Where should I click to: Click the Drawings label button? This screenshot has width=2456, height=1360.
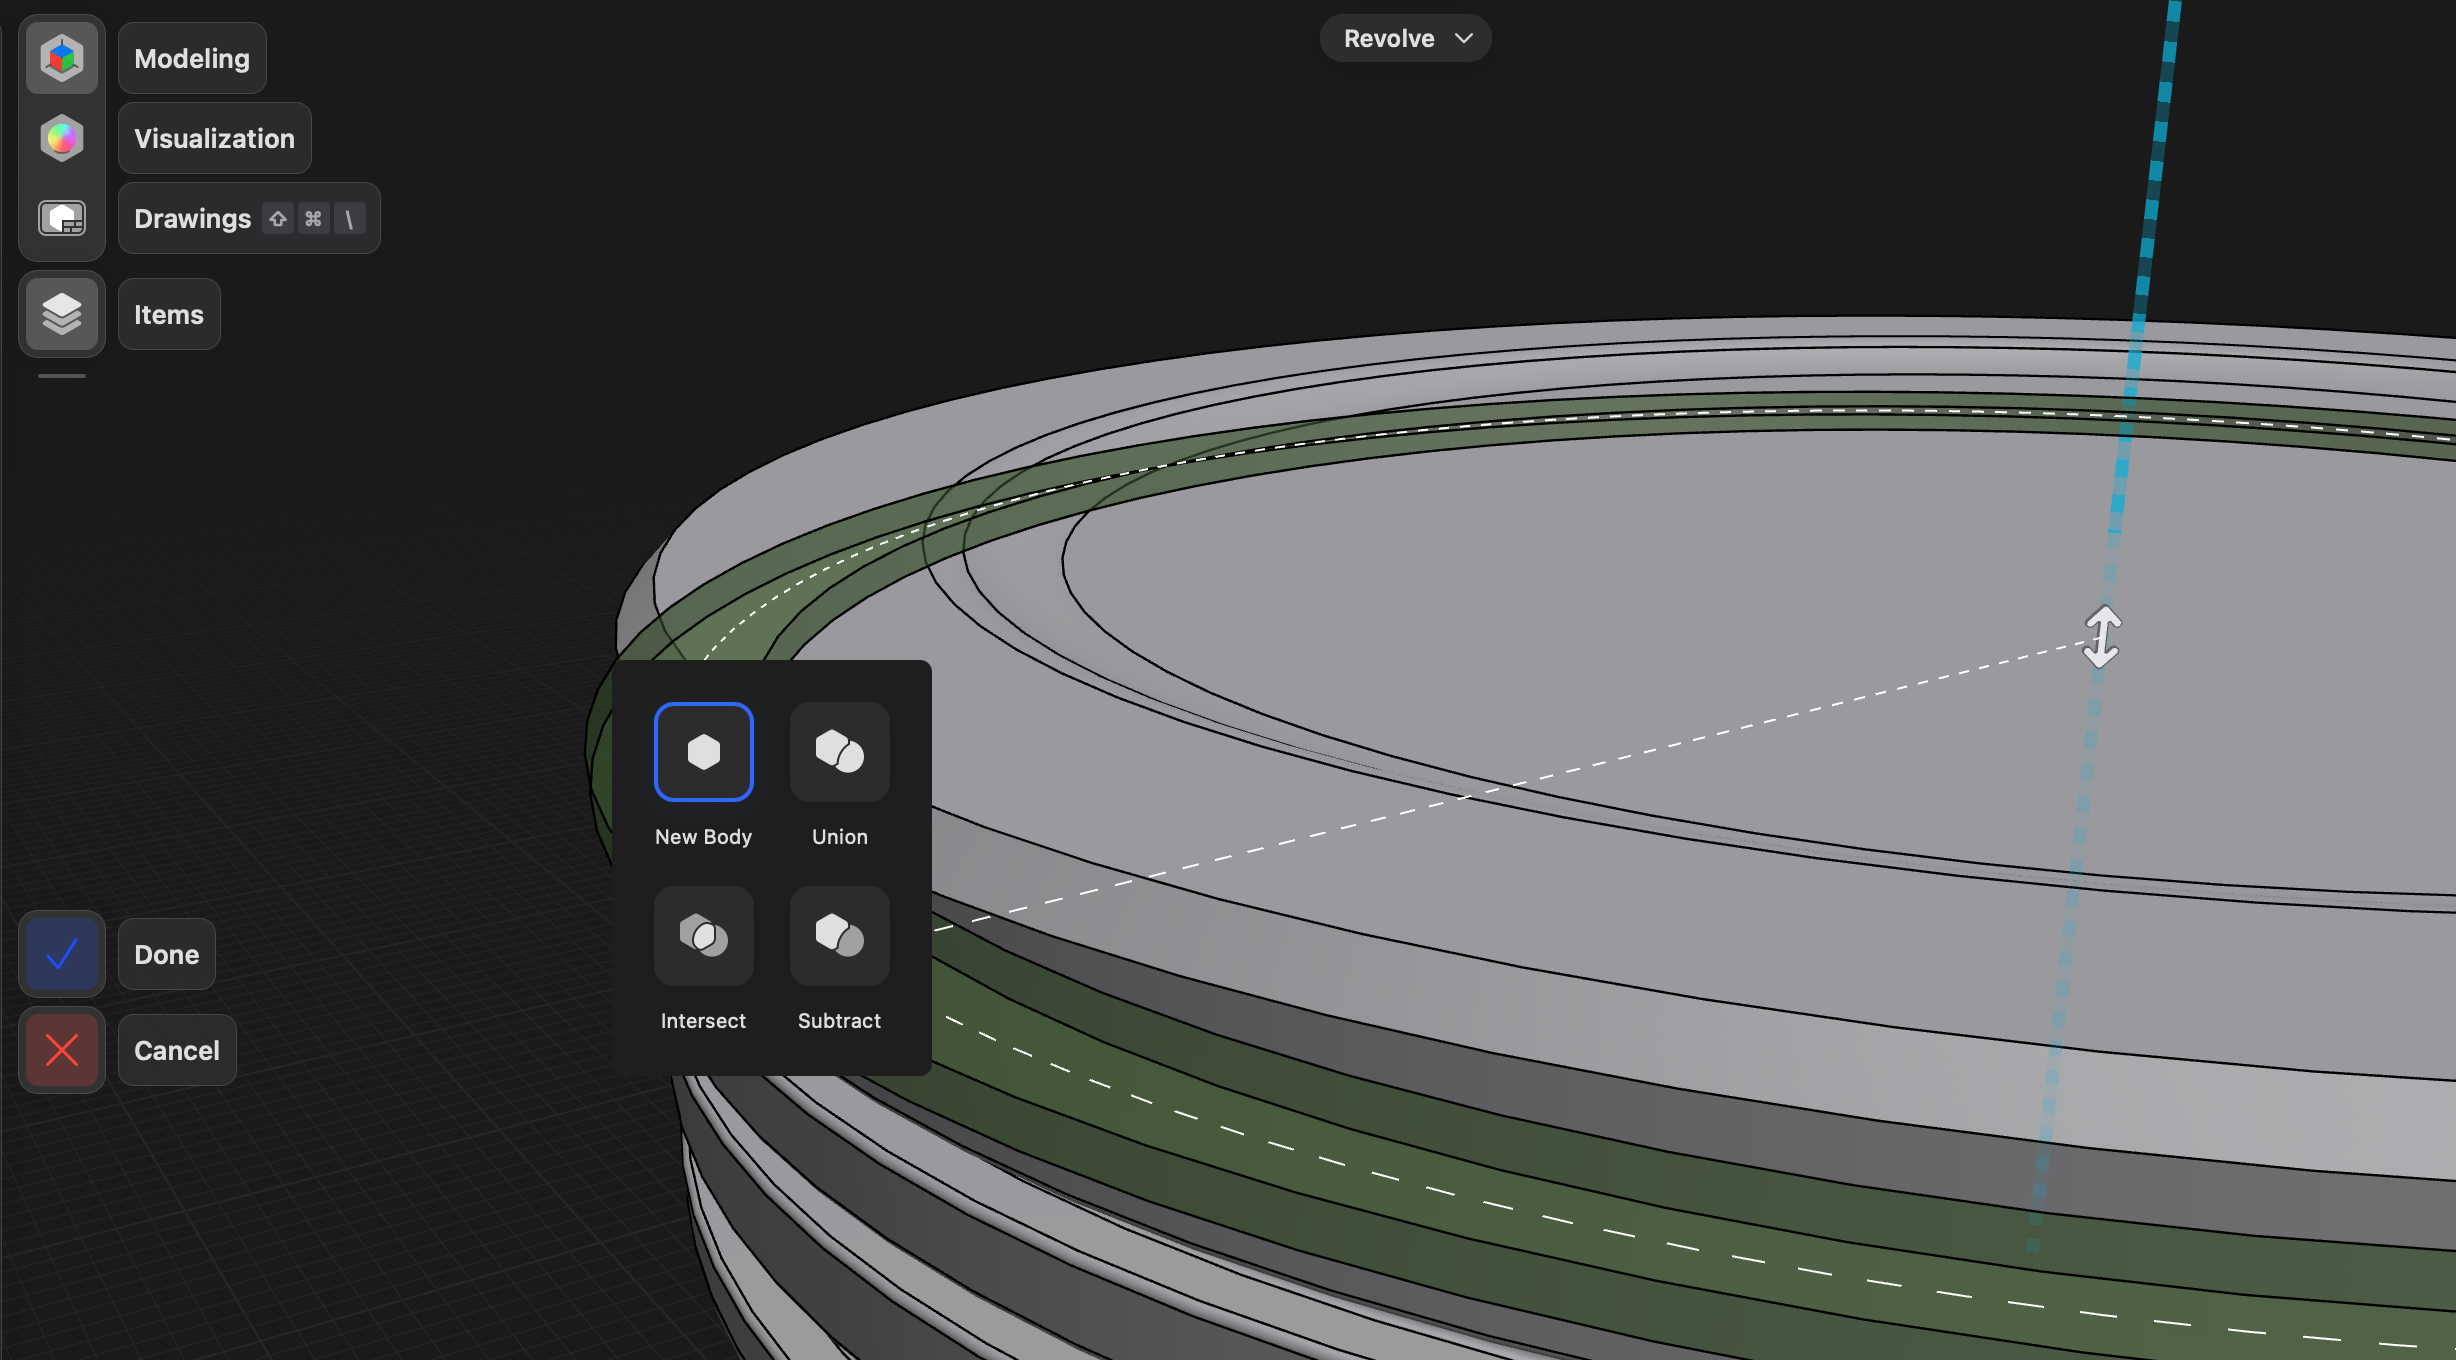(249, 218)
